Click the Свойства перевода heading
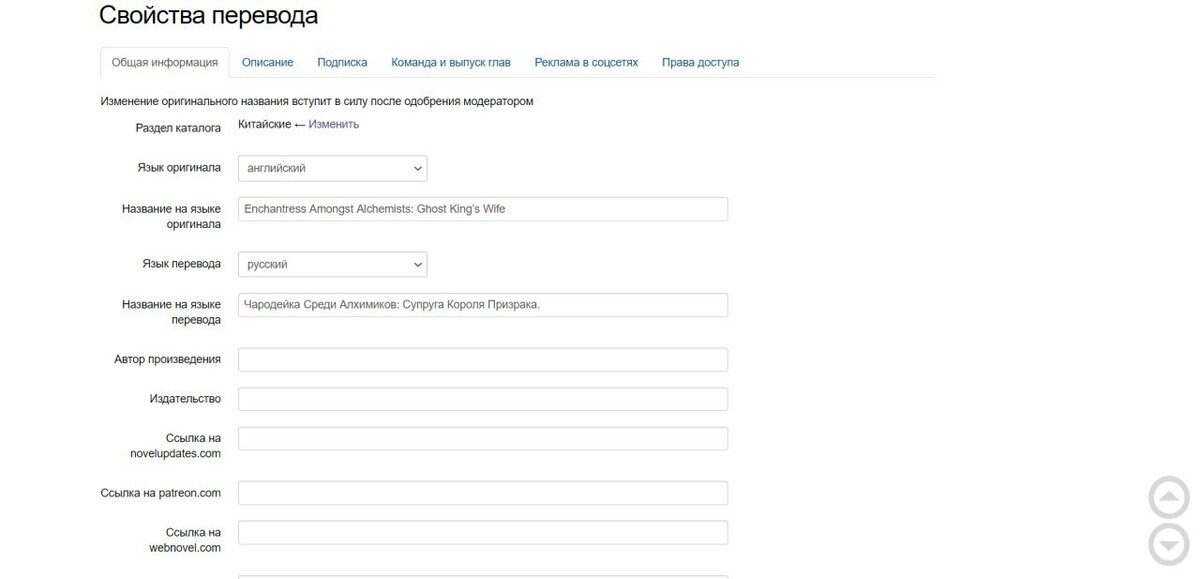This screenshot has width=1200, height=579. click(209, 15)
